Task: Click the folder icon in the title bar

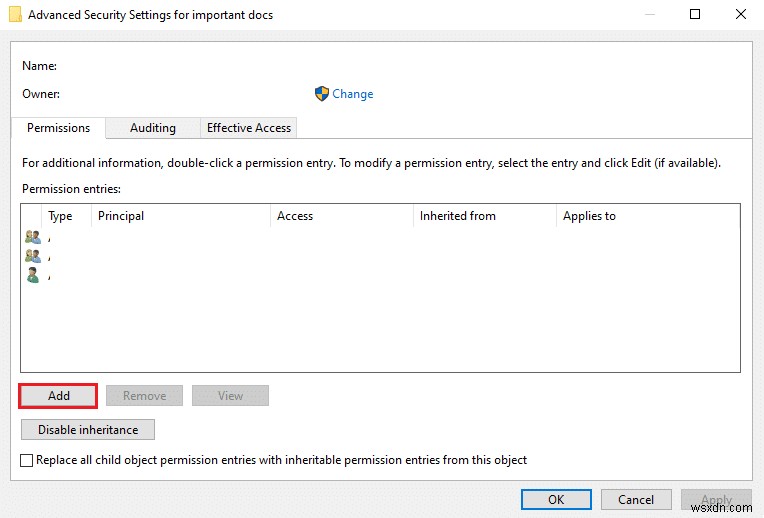Action: pyautogui.click(x=15, y=15)
